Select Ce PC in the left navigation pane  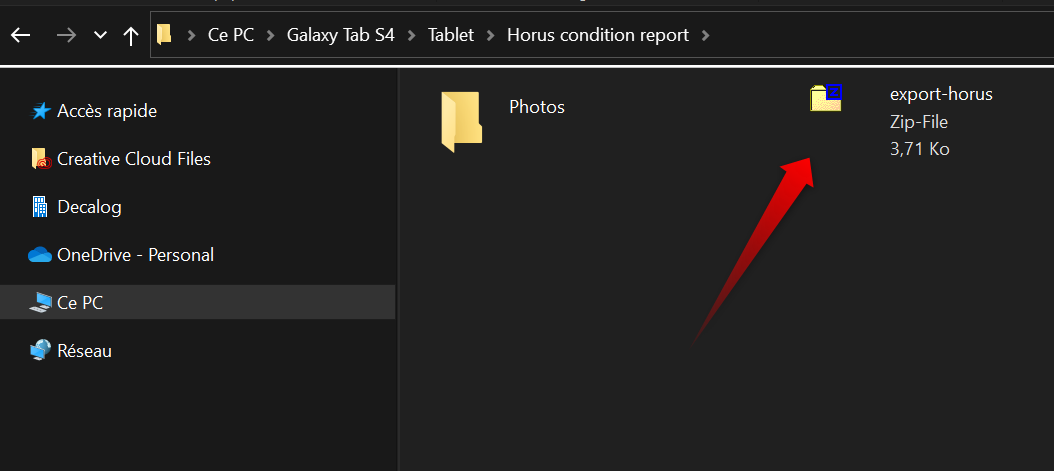80,303
